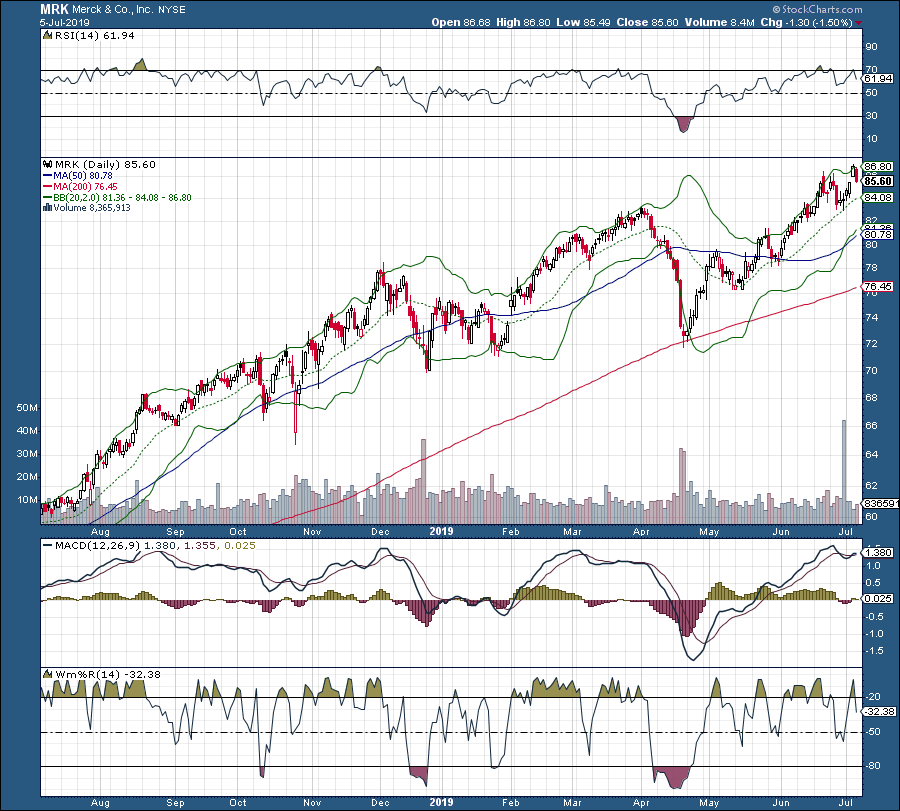This screenshot has width=900, height=811.
Task: Click the boxed -32.38 Williams %R axis value
Action: (879, 712)
